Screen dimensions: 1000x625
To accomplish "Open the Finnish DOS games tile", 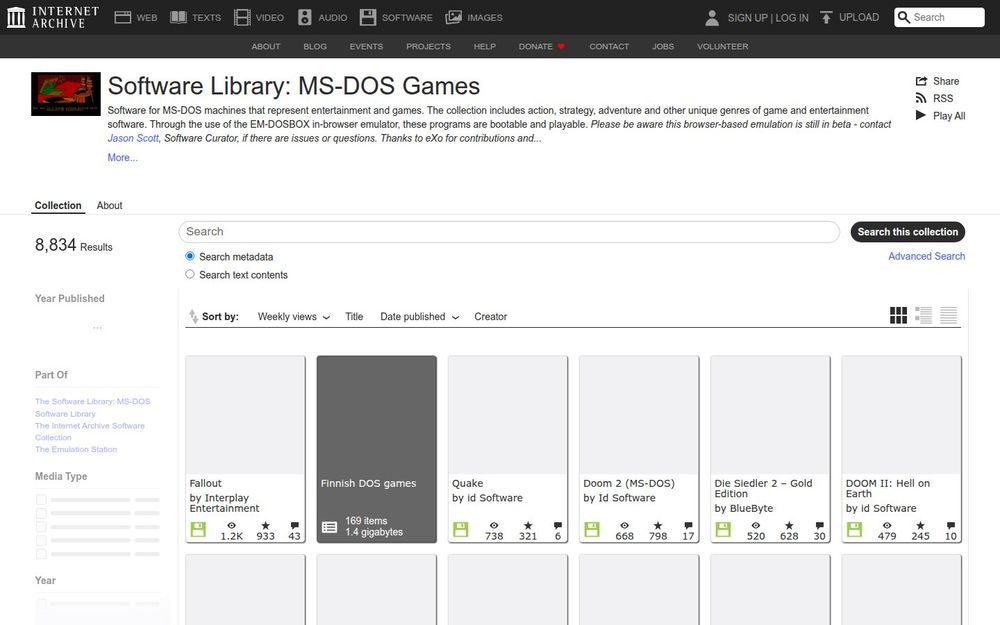I will [377, 449].
